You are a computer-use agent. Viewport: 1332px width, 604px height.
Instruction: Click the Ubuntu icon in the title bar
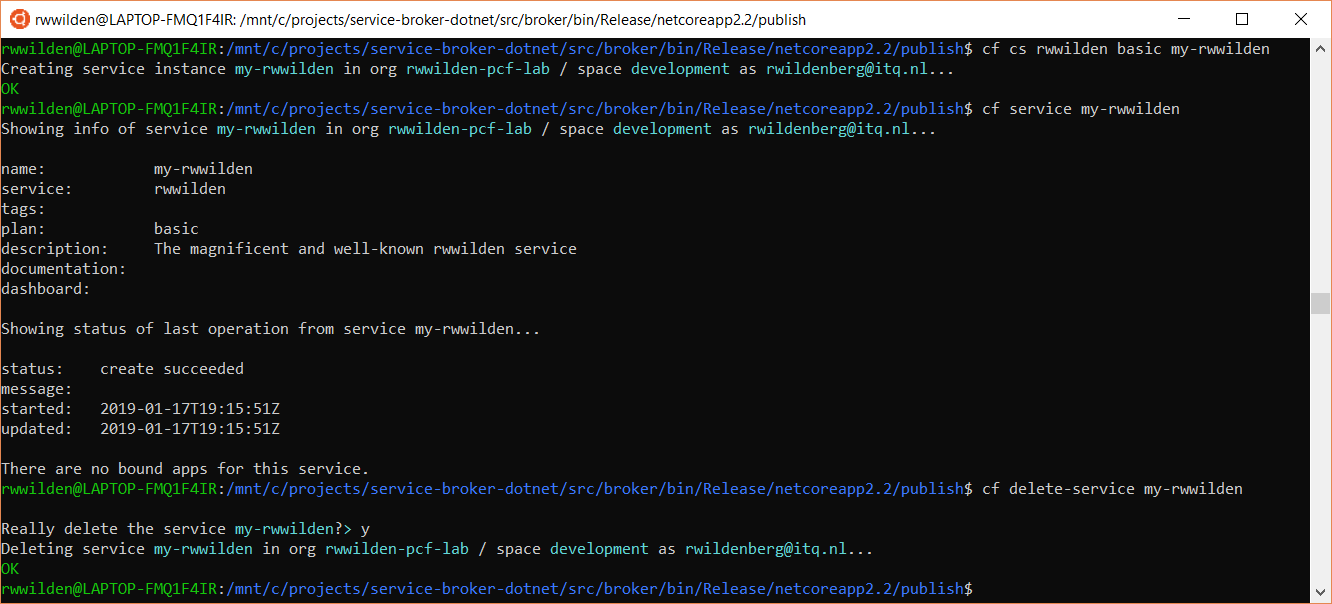point(17,19)
